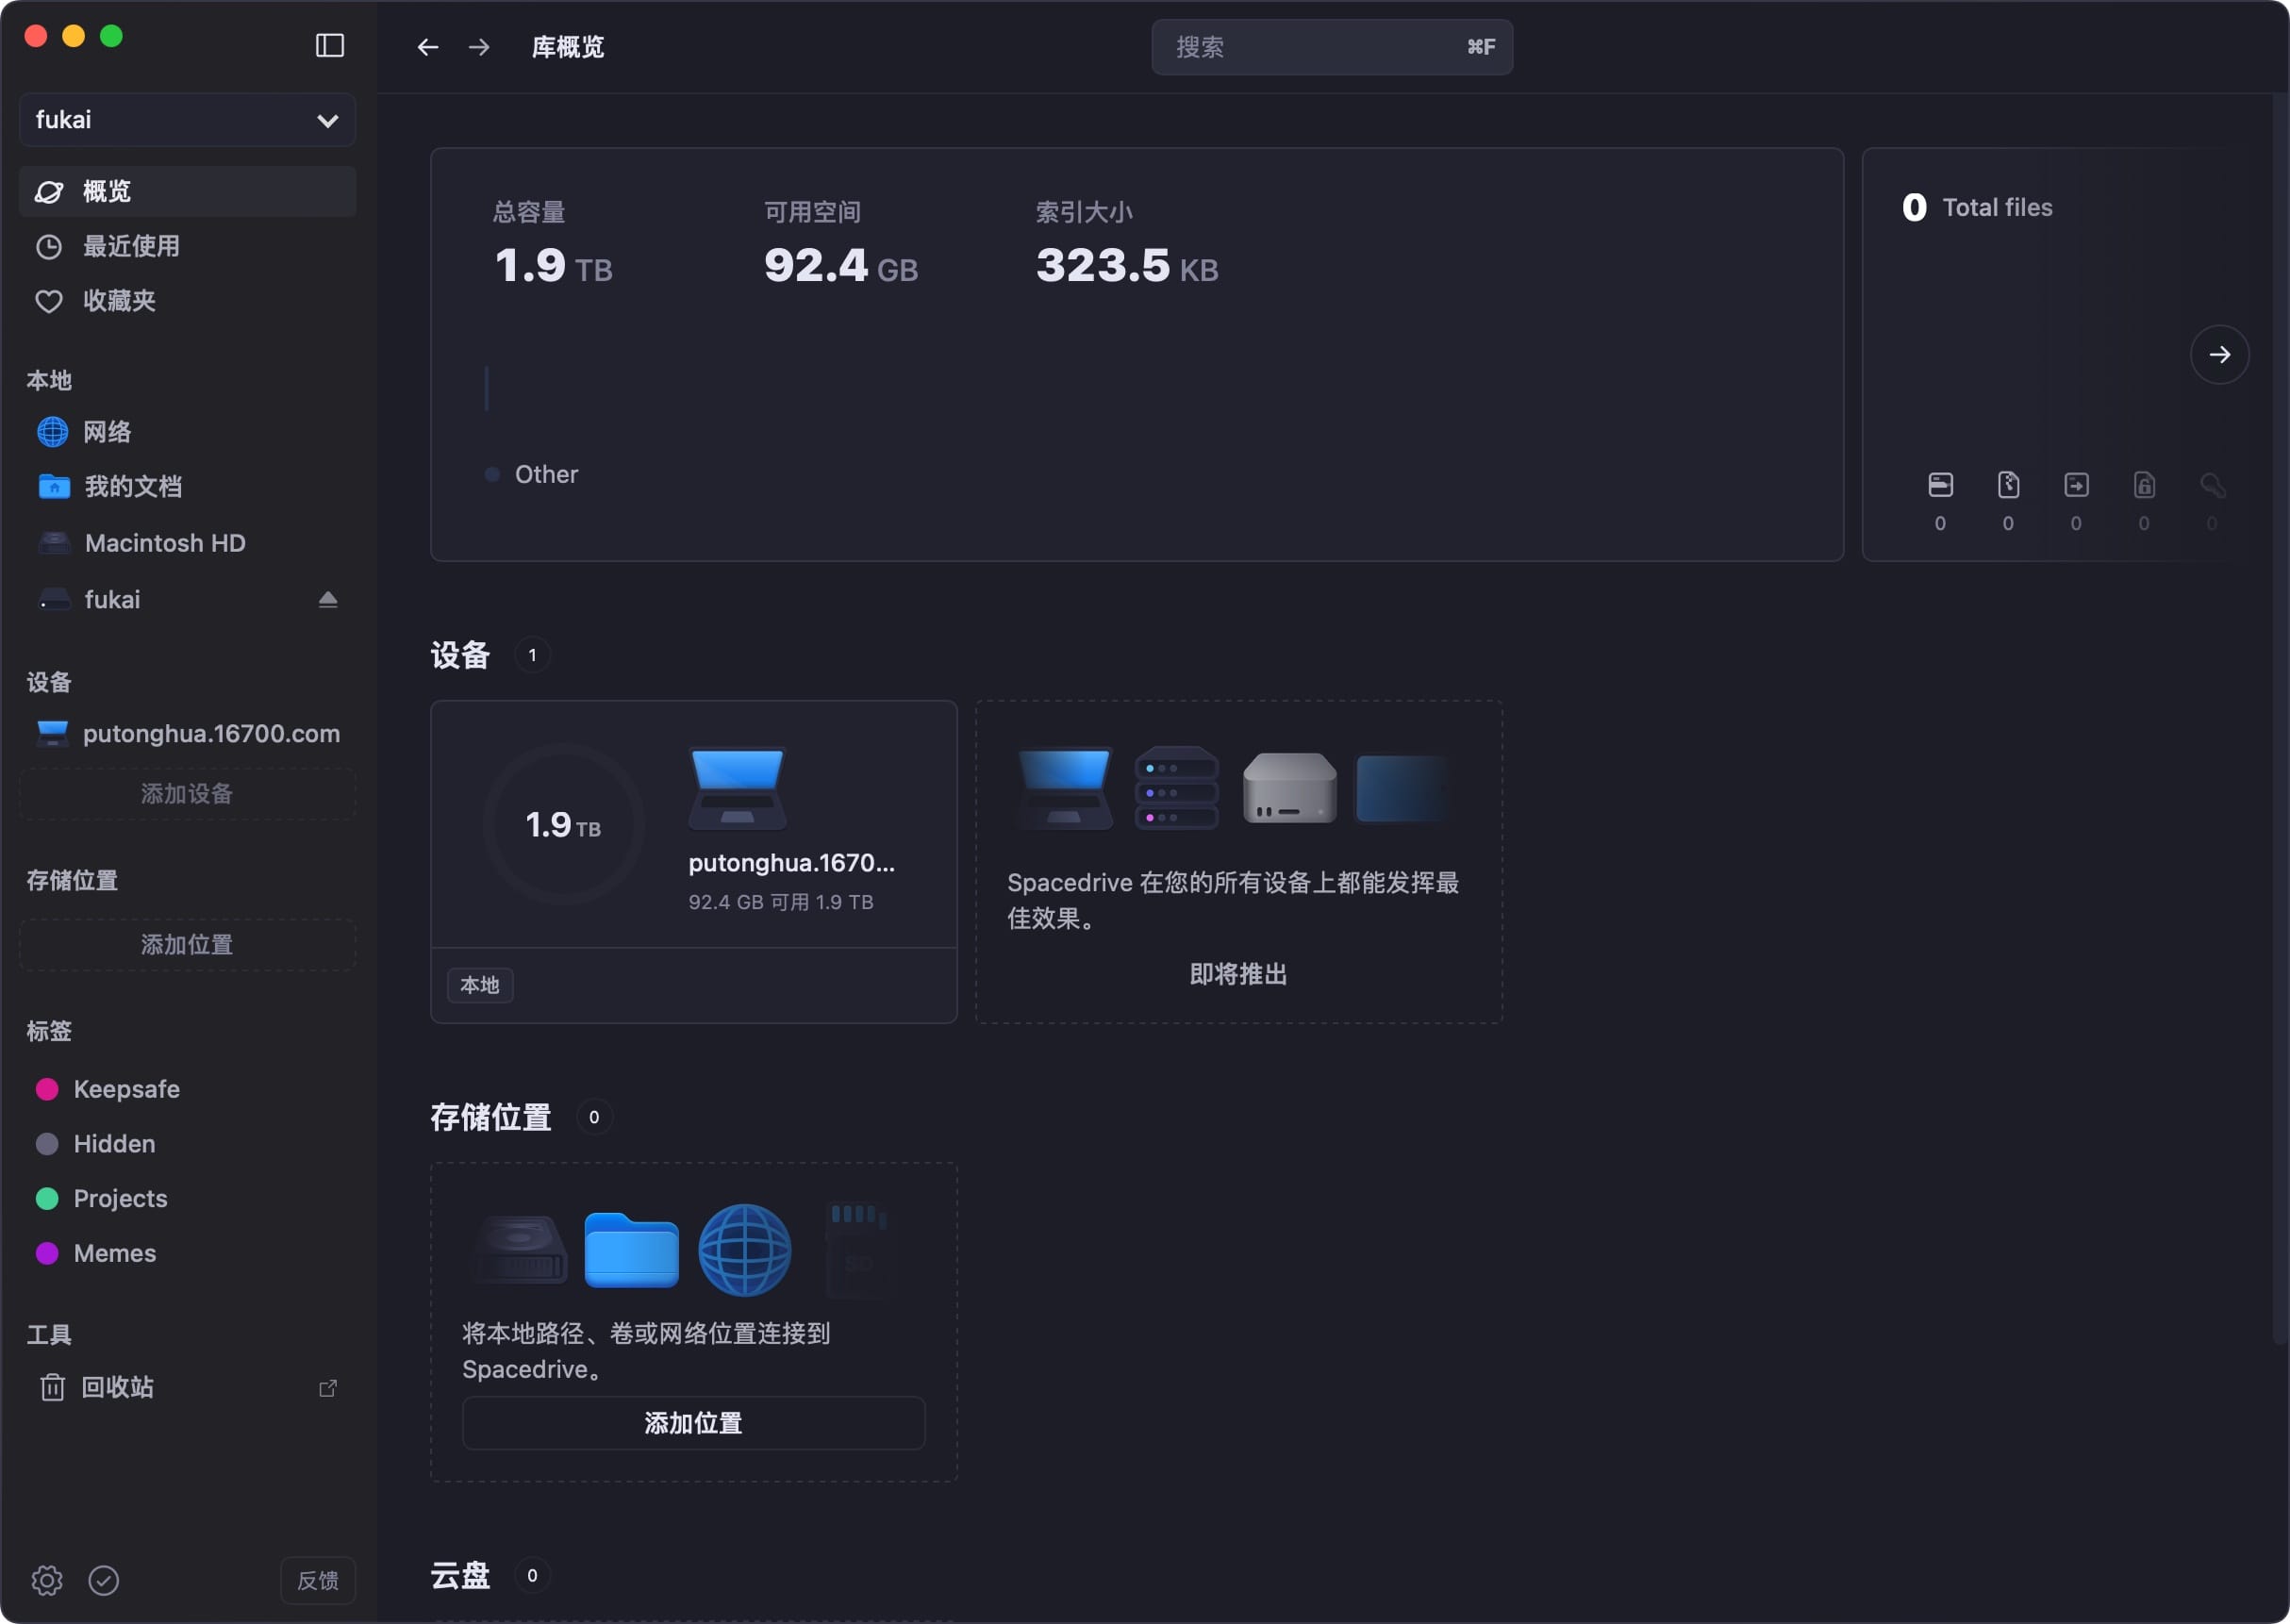This screenshot has width=2290, height=1624.
Task: Click the globe icon in storage locations card
Action: [x=745, y=1250]
